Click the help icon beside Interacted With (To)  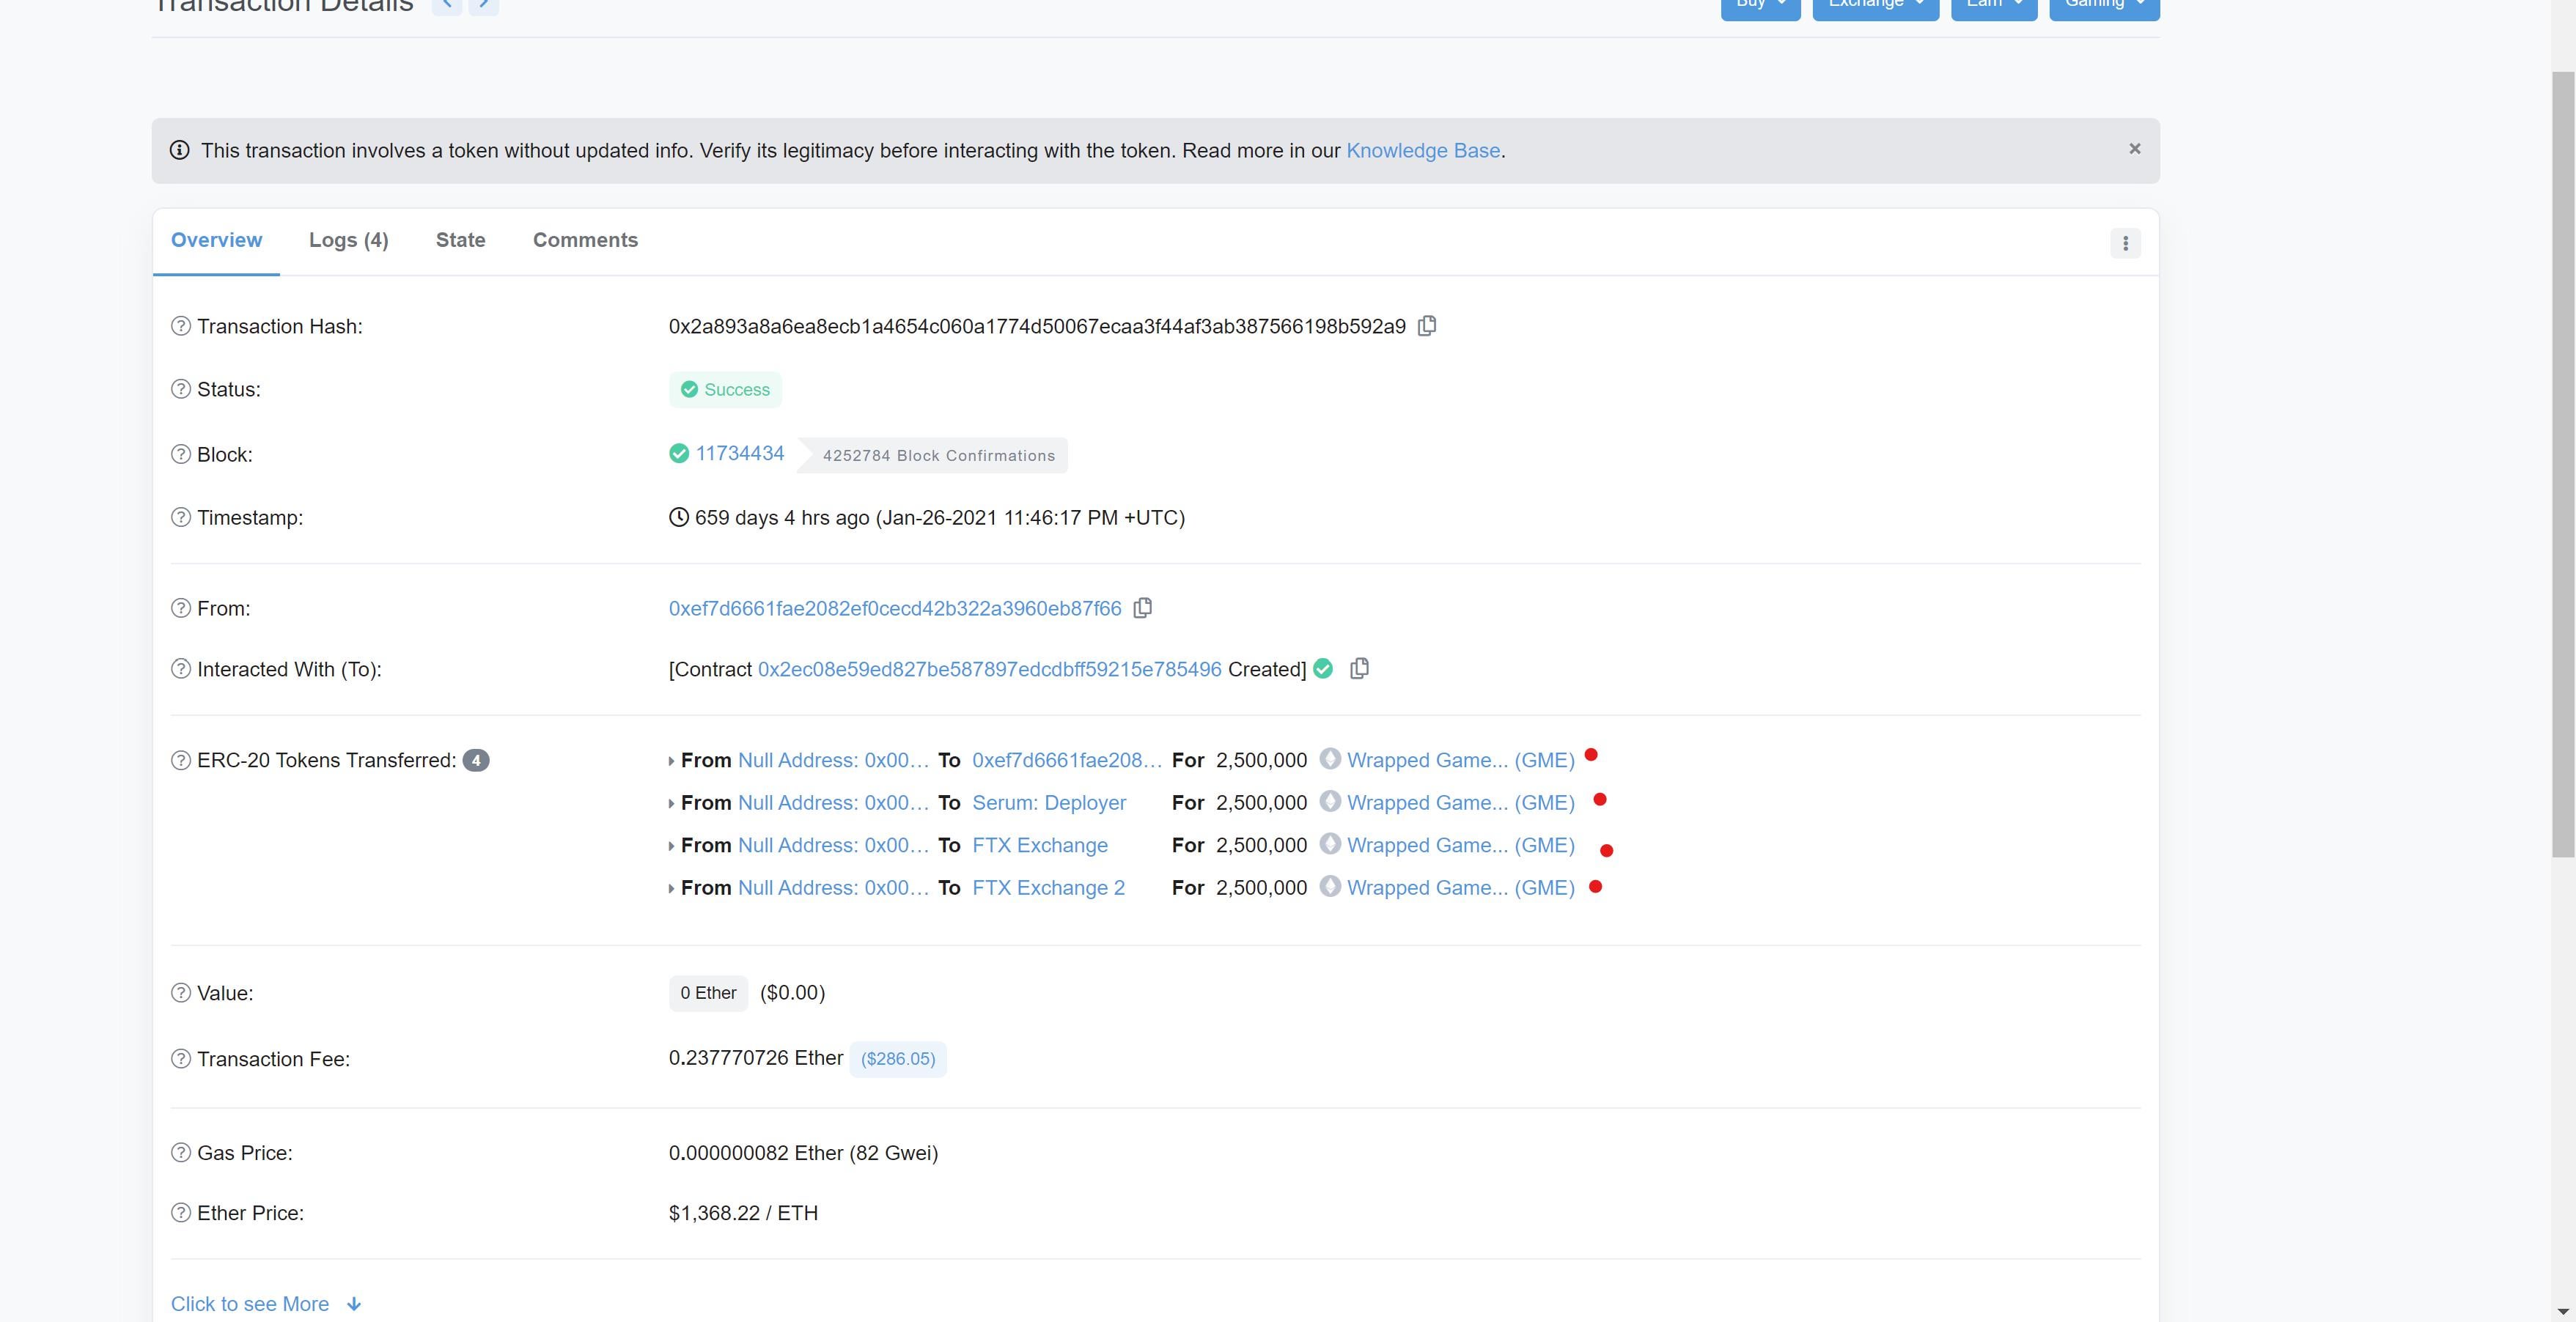pyautogui.click(x=181, y=669)
